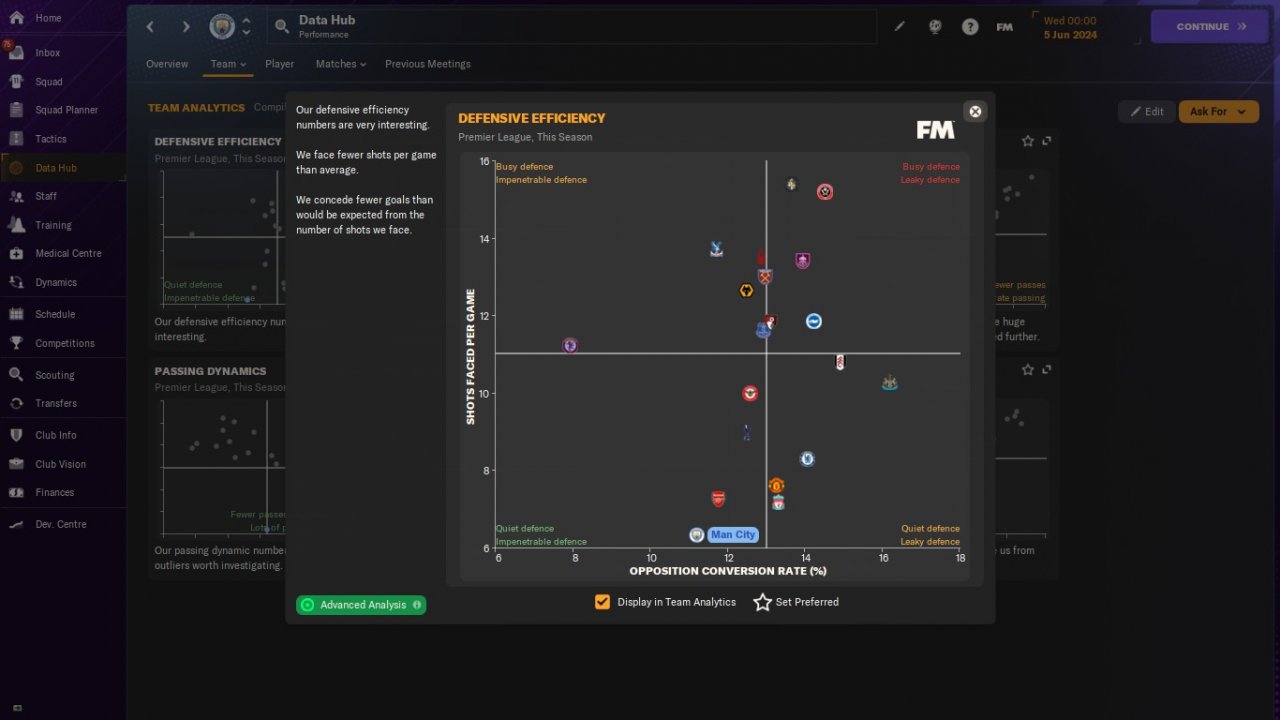The image size is (1280, 720).
Task: Switch to the Overview tab
Action: [167, 64]
